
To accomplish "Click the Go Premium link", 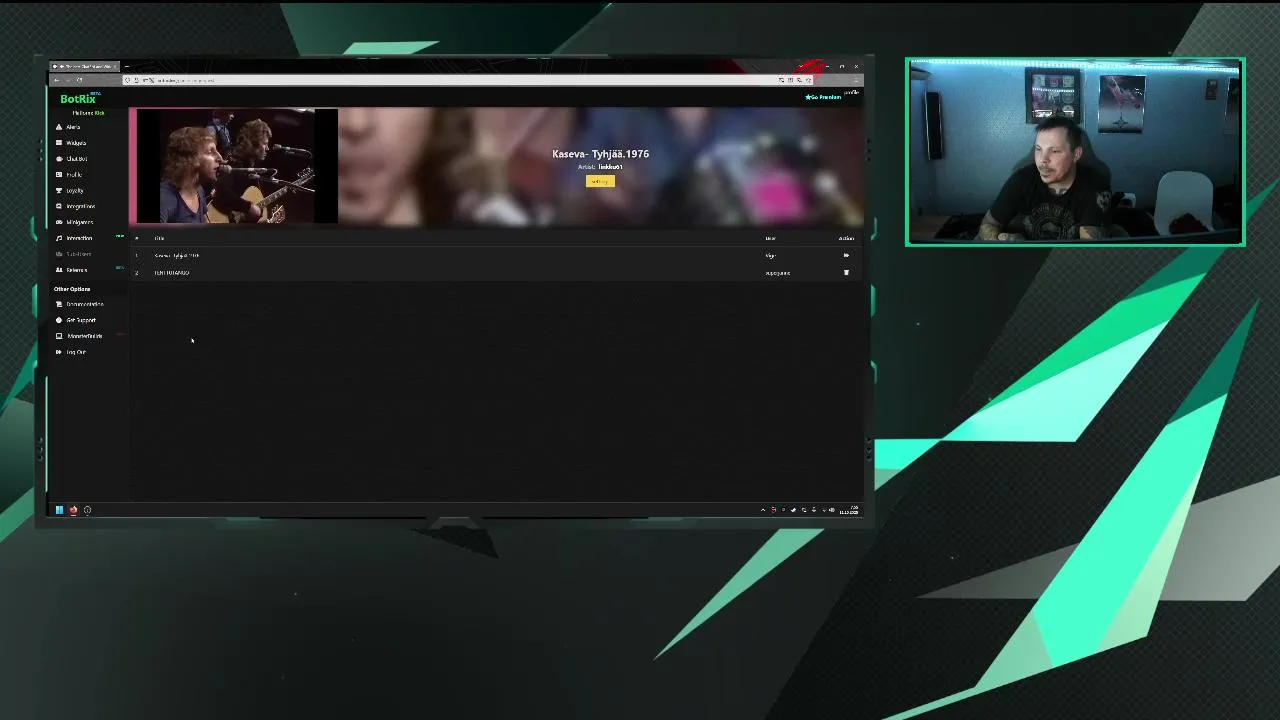I will [823, 97].
